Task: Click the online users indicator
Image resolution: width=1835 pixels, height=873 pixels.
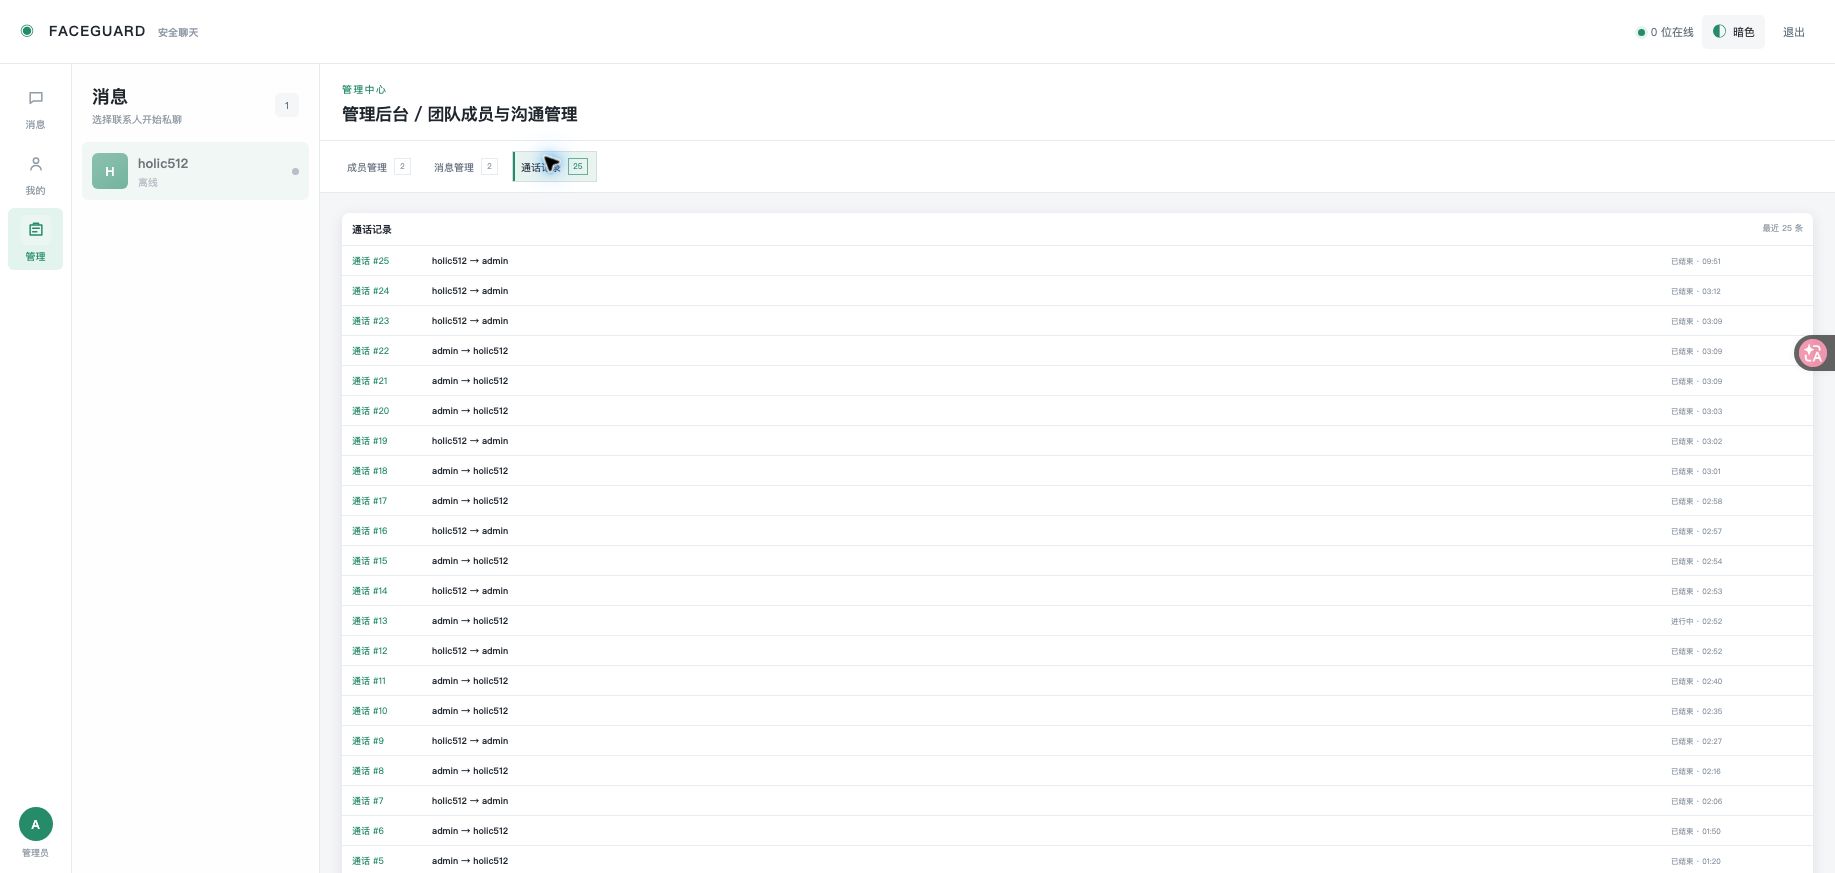Action: pyautogui.click(x=1665, y=32)
